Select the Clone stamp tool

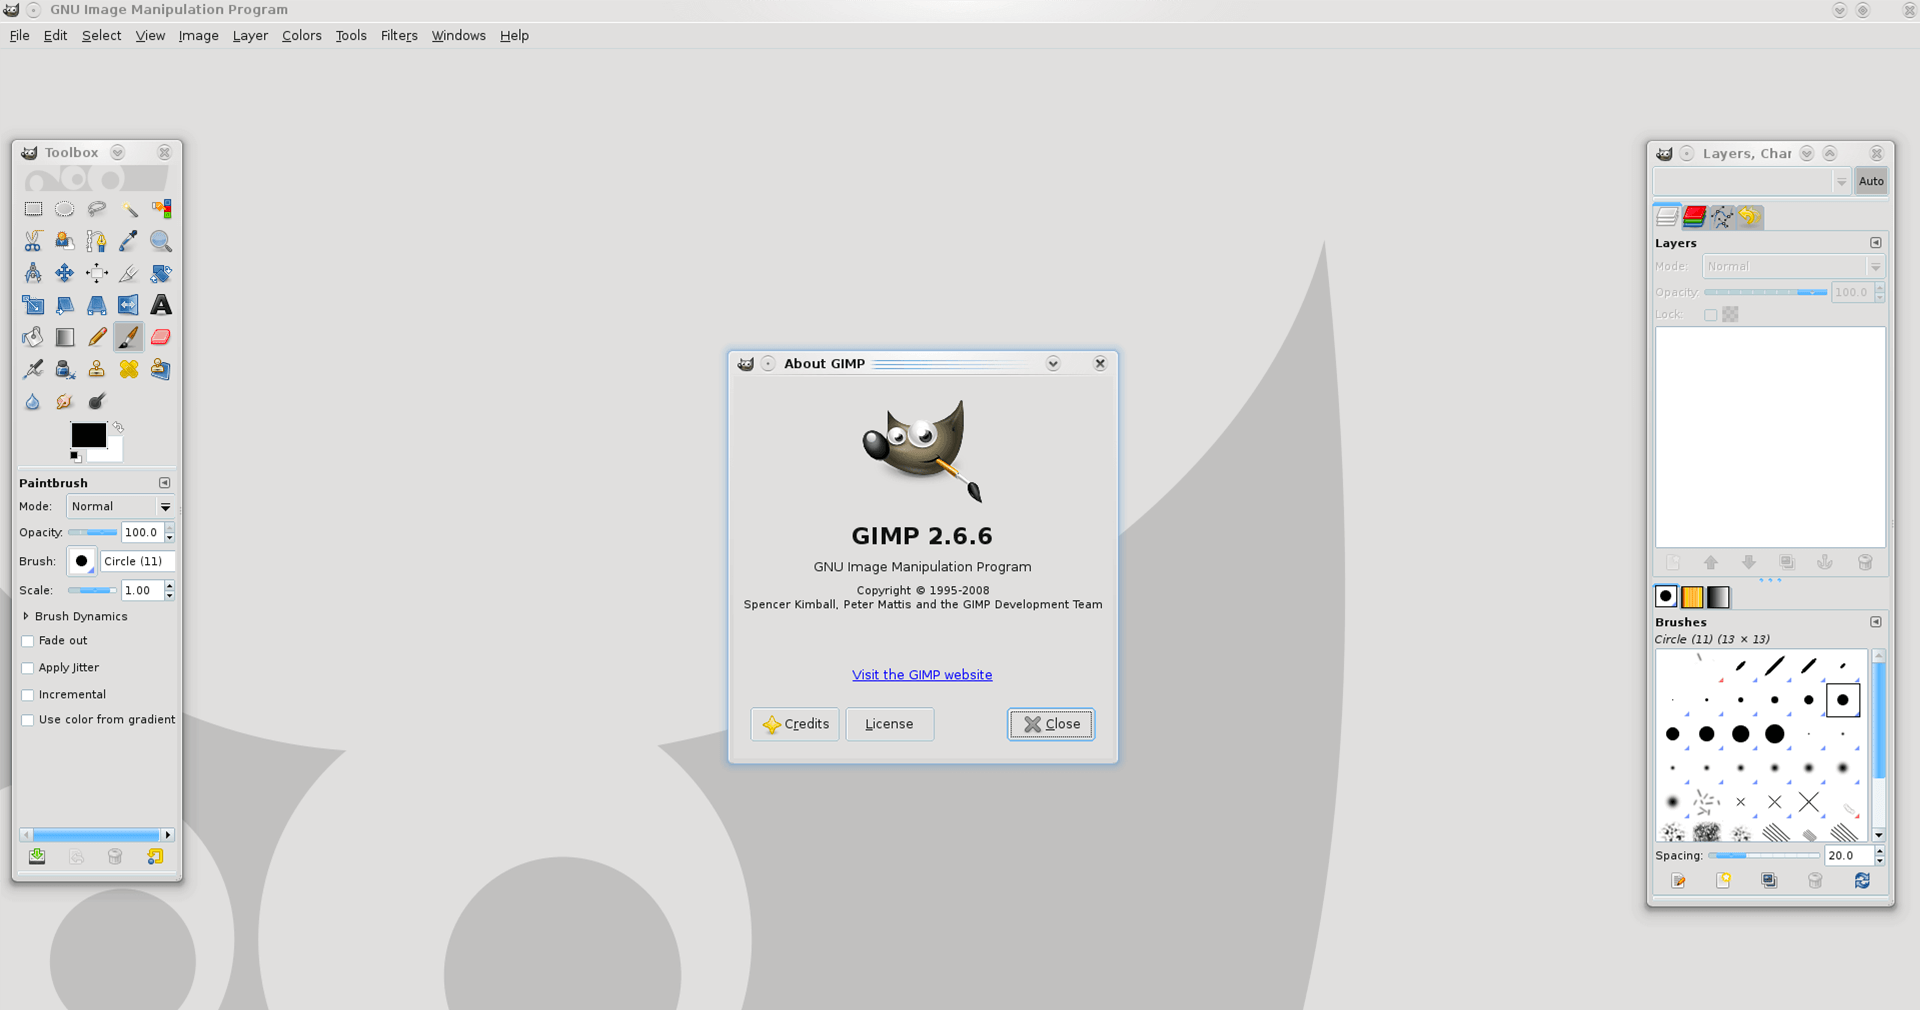[97, 369]
